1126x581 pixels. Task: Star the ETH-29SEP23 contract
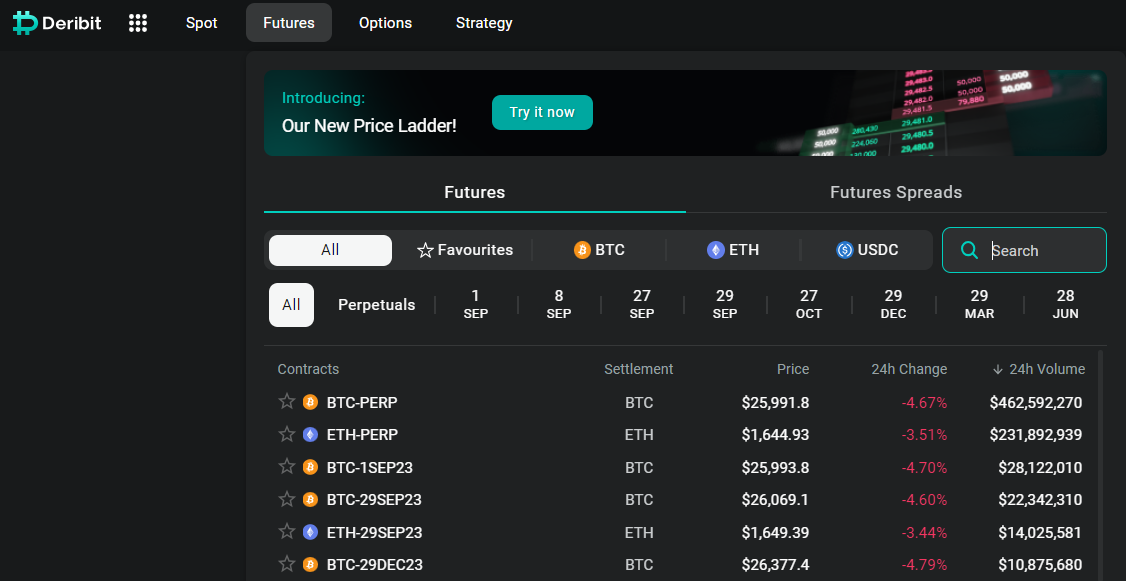point(287,531)
